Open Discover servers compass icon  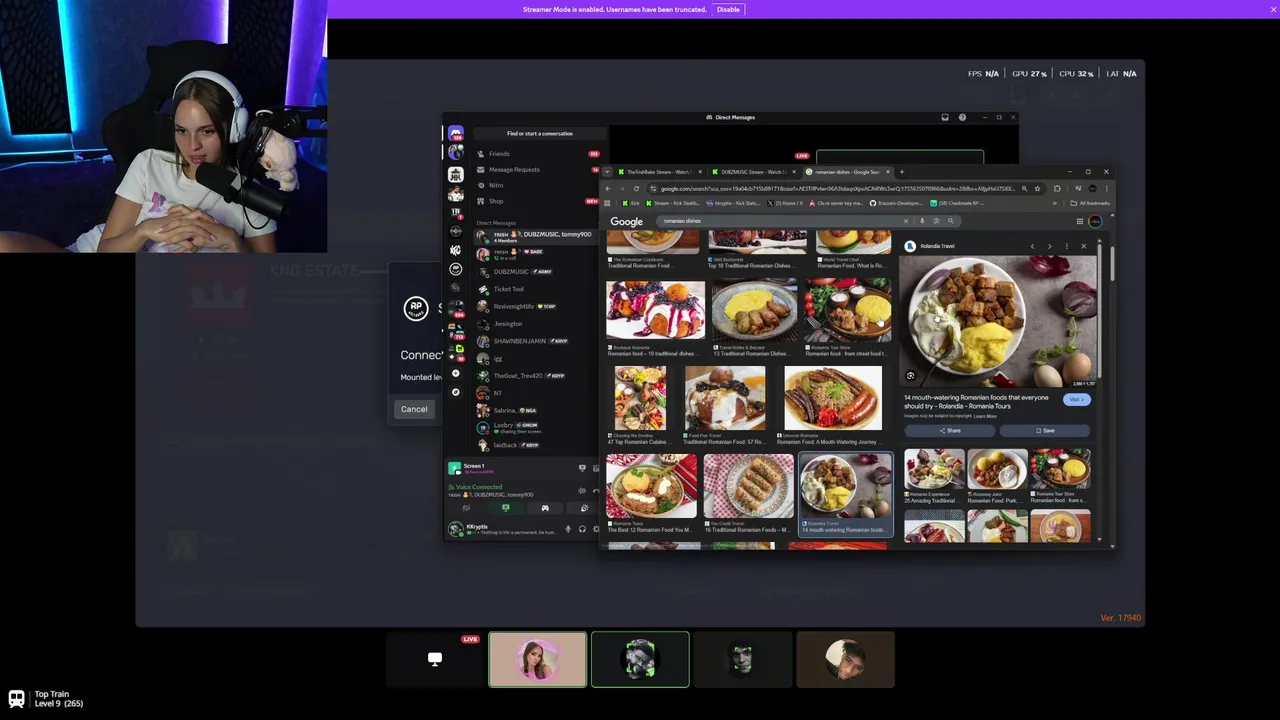[x=456, y=392]
